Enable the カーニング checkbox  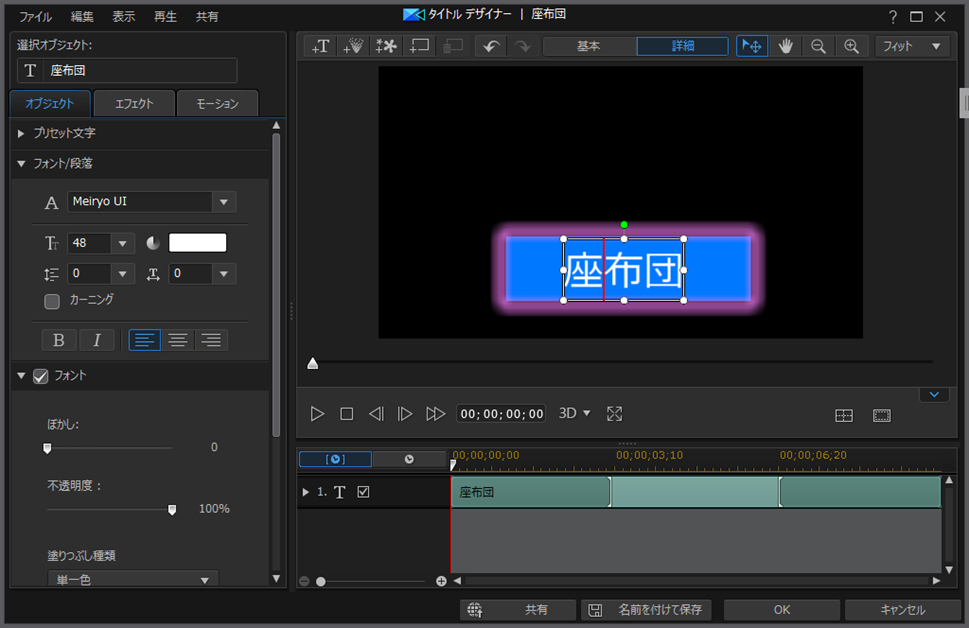tap(52, 301)
